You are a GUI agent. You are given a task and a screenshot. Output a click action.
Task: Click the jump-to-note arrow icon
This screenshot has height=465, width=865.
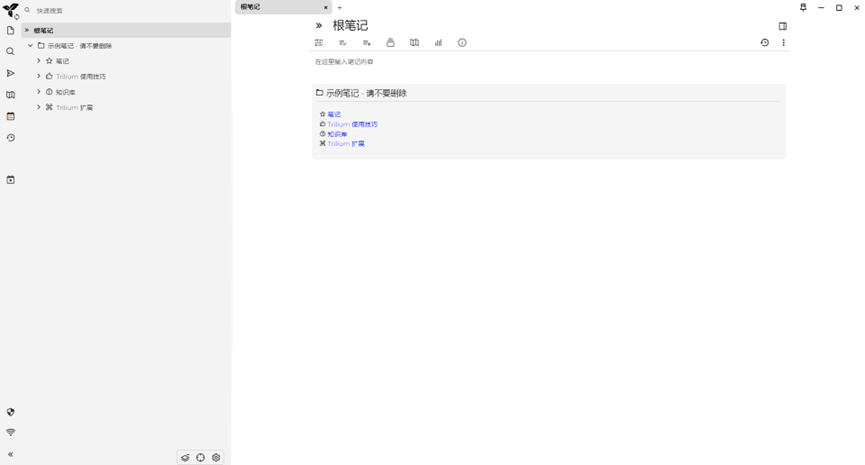pos(11,73)
